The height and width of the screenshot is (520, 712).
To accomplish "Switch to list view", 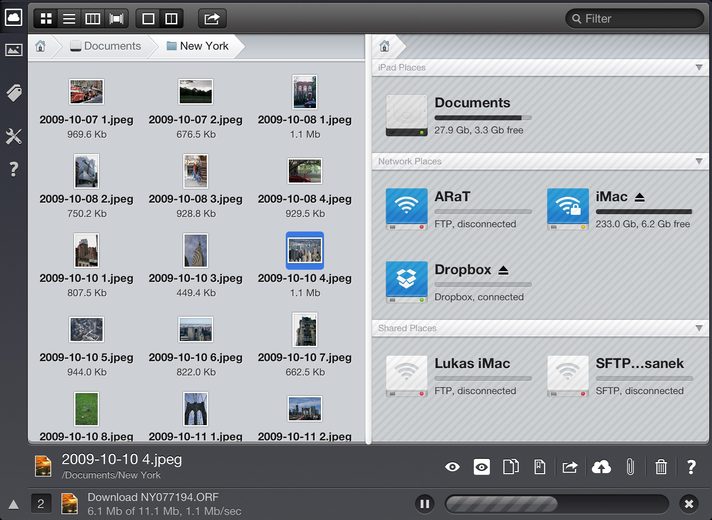I will [x=69, y=19].
